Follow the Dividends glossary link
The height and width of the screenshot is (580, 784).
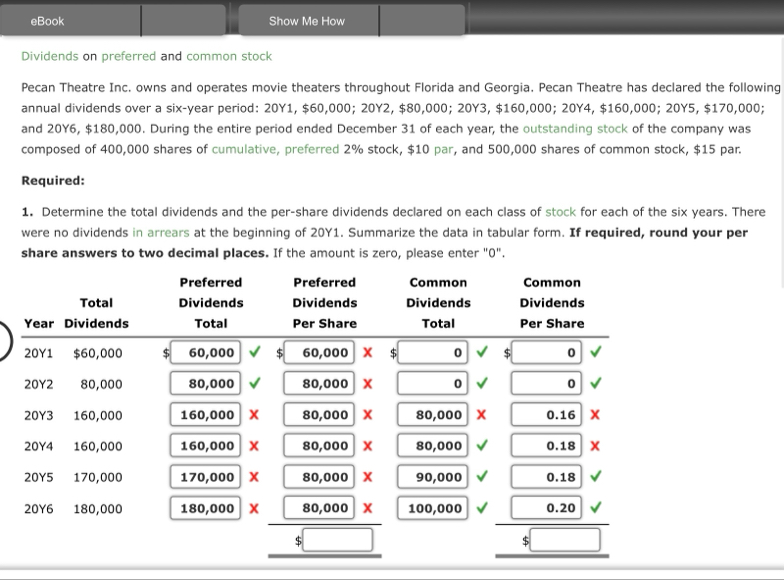tap(50, 56)
